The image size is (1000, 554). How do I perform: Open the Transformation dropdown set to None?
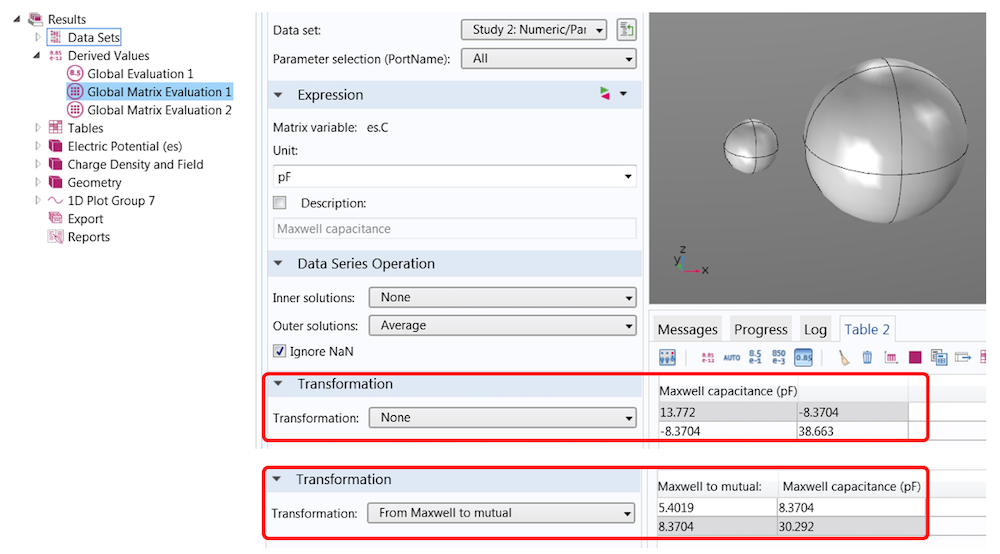click(503, 418)
